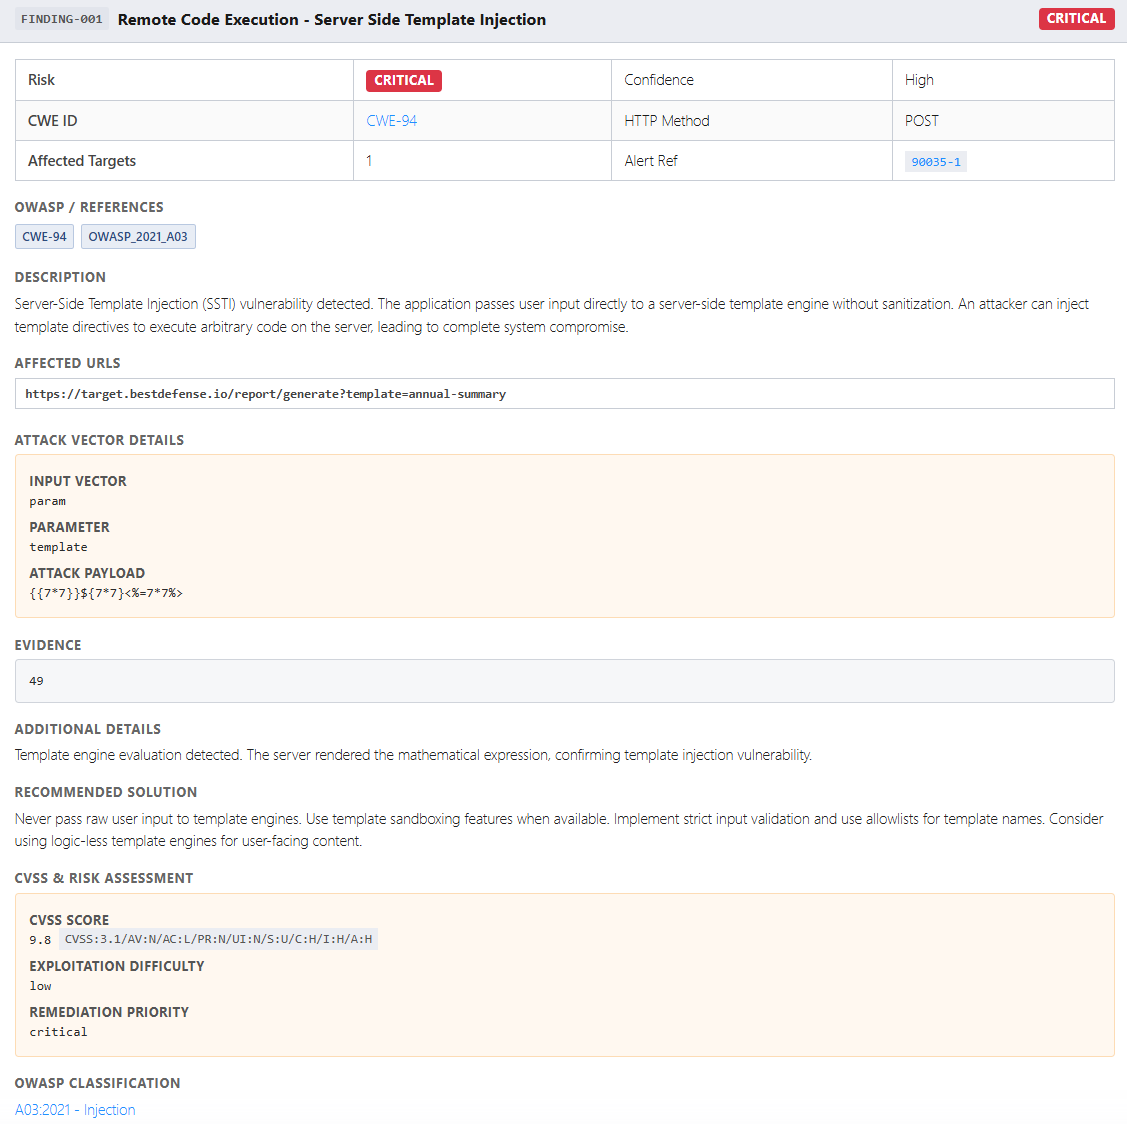Click the affected targets count link
The width and height of the screenshot is (1127, 1124).
click(x=369, y=160)
